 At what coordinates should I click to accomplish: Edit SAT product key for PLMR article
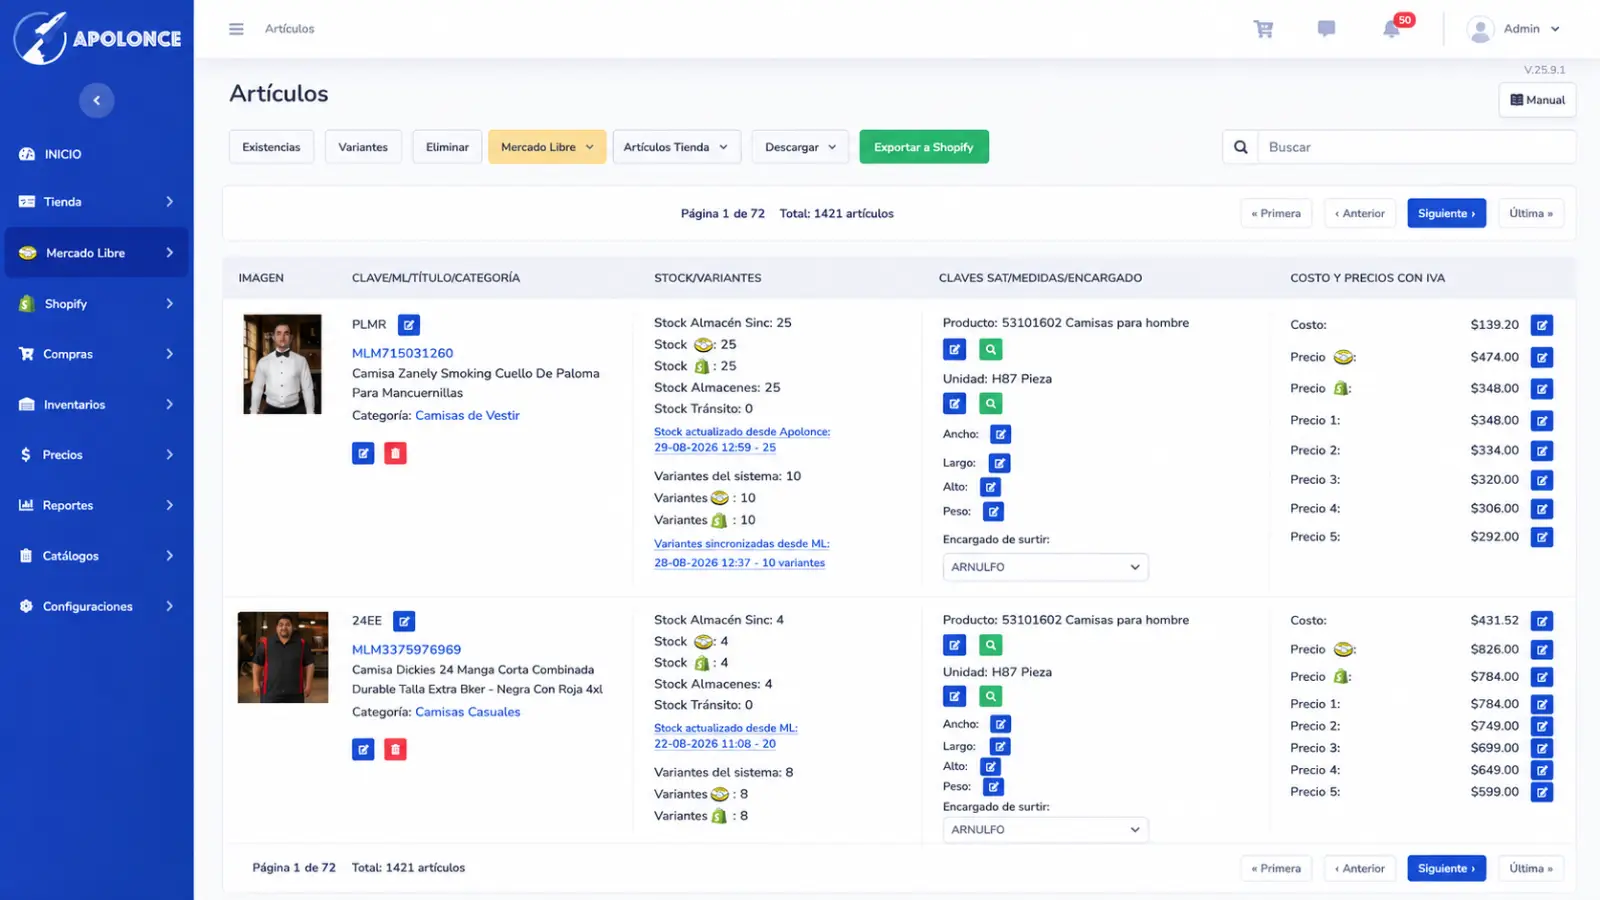point(955,349)
